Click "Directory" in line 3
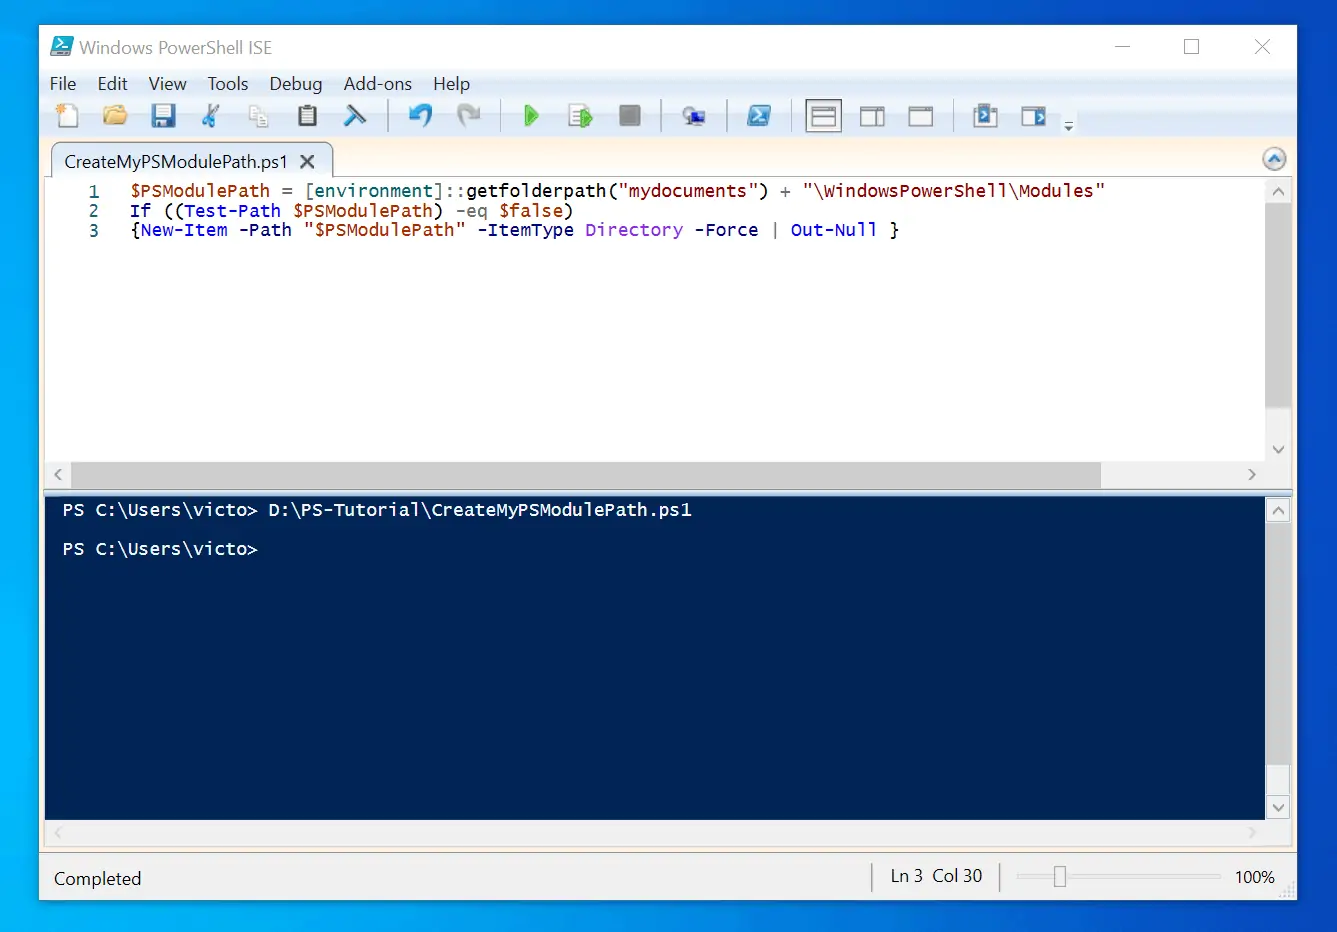Image resolution: width=1337 pixels, height=932 pixels. (634, 230)
